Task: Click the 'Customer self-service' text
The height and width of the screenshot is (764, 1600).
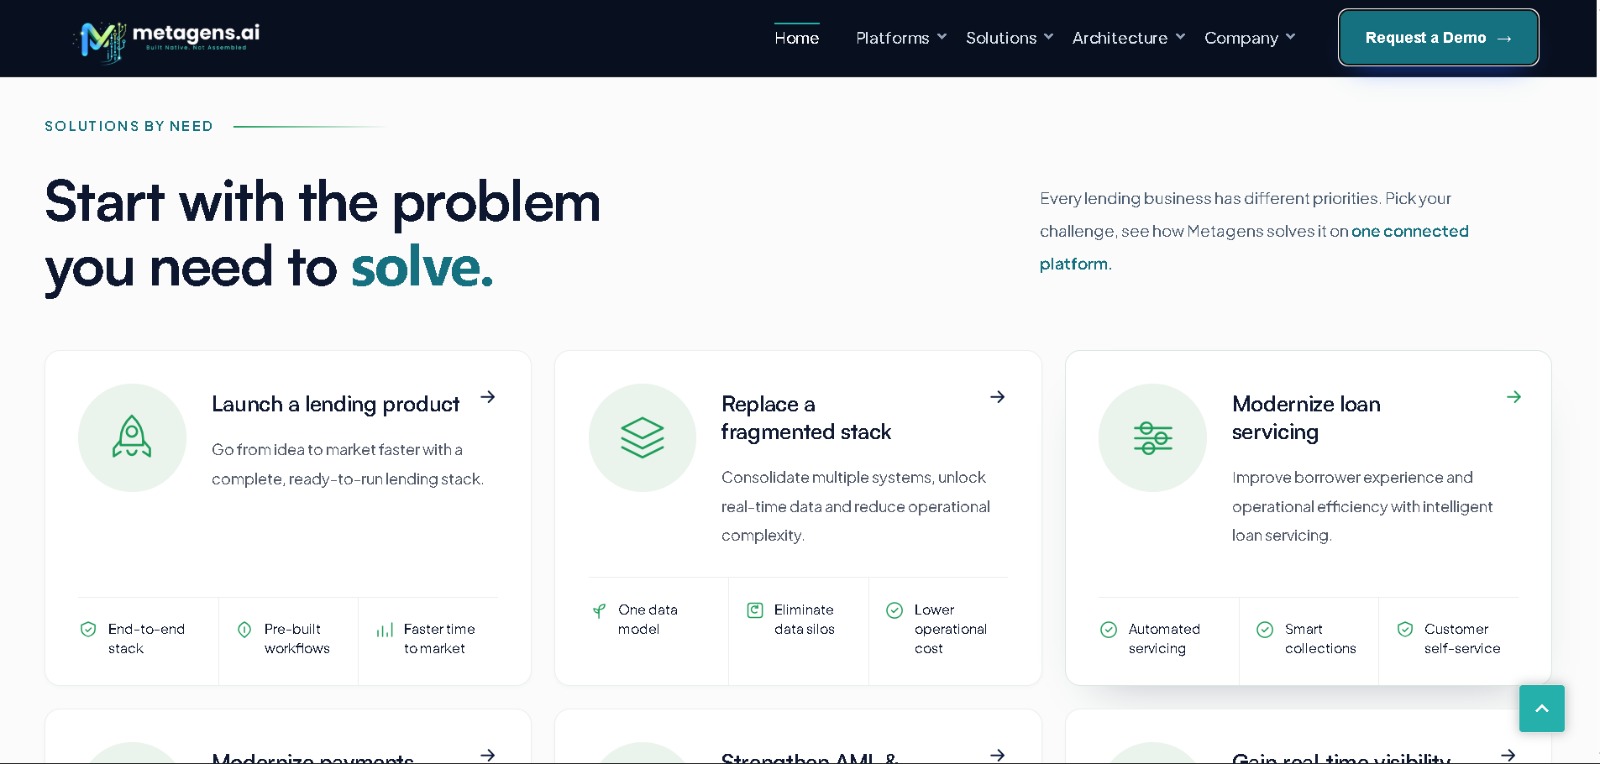Action: click(x=1462, y=639)
